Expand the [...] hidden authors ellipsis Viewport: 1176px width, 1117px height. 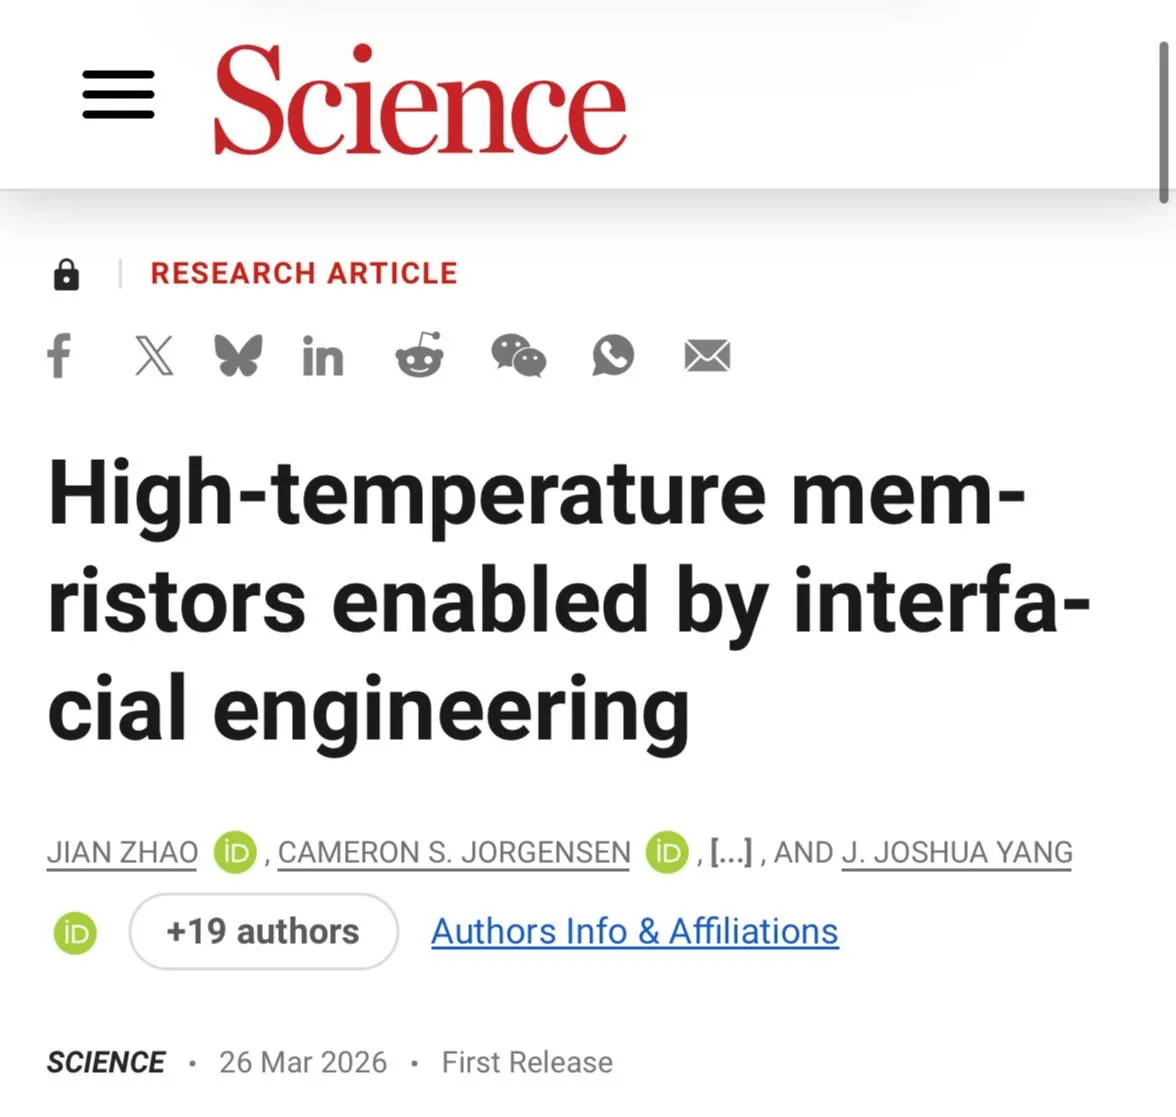point(730,853)
